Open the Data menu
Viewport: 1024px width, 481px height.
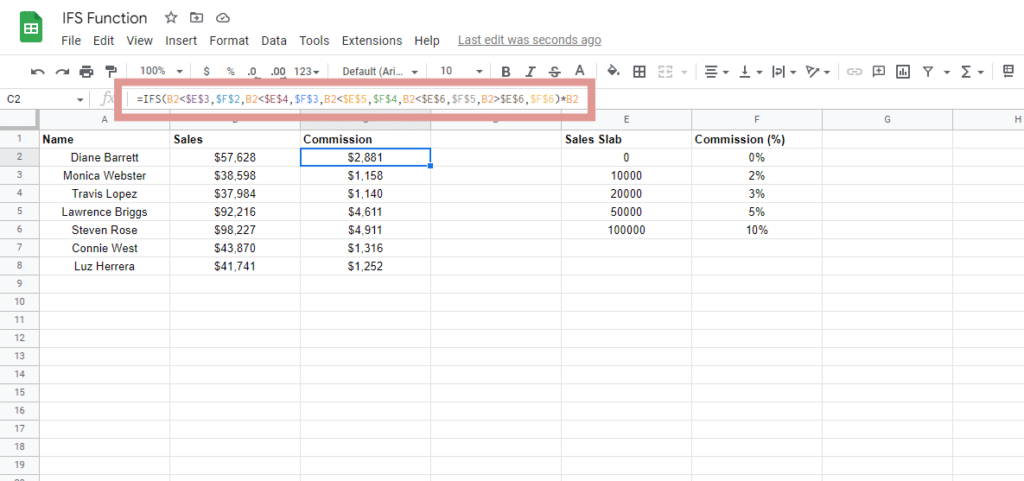pos(274,40)
